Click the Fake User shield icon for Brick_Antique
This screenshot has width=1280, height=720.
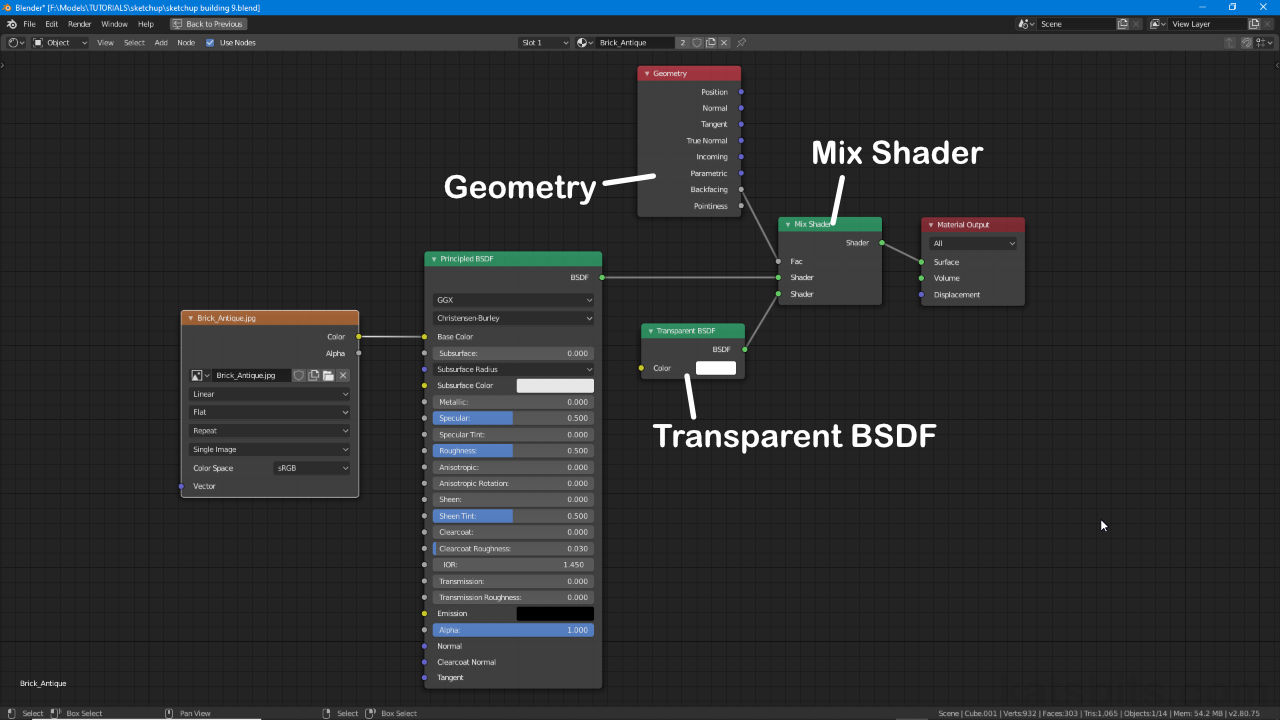pos(697,42)
